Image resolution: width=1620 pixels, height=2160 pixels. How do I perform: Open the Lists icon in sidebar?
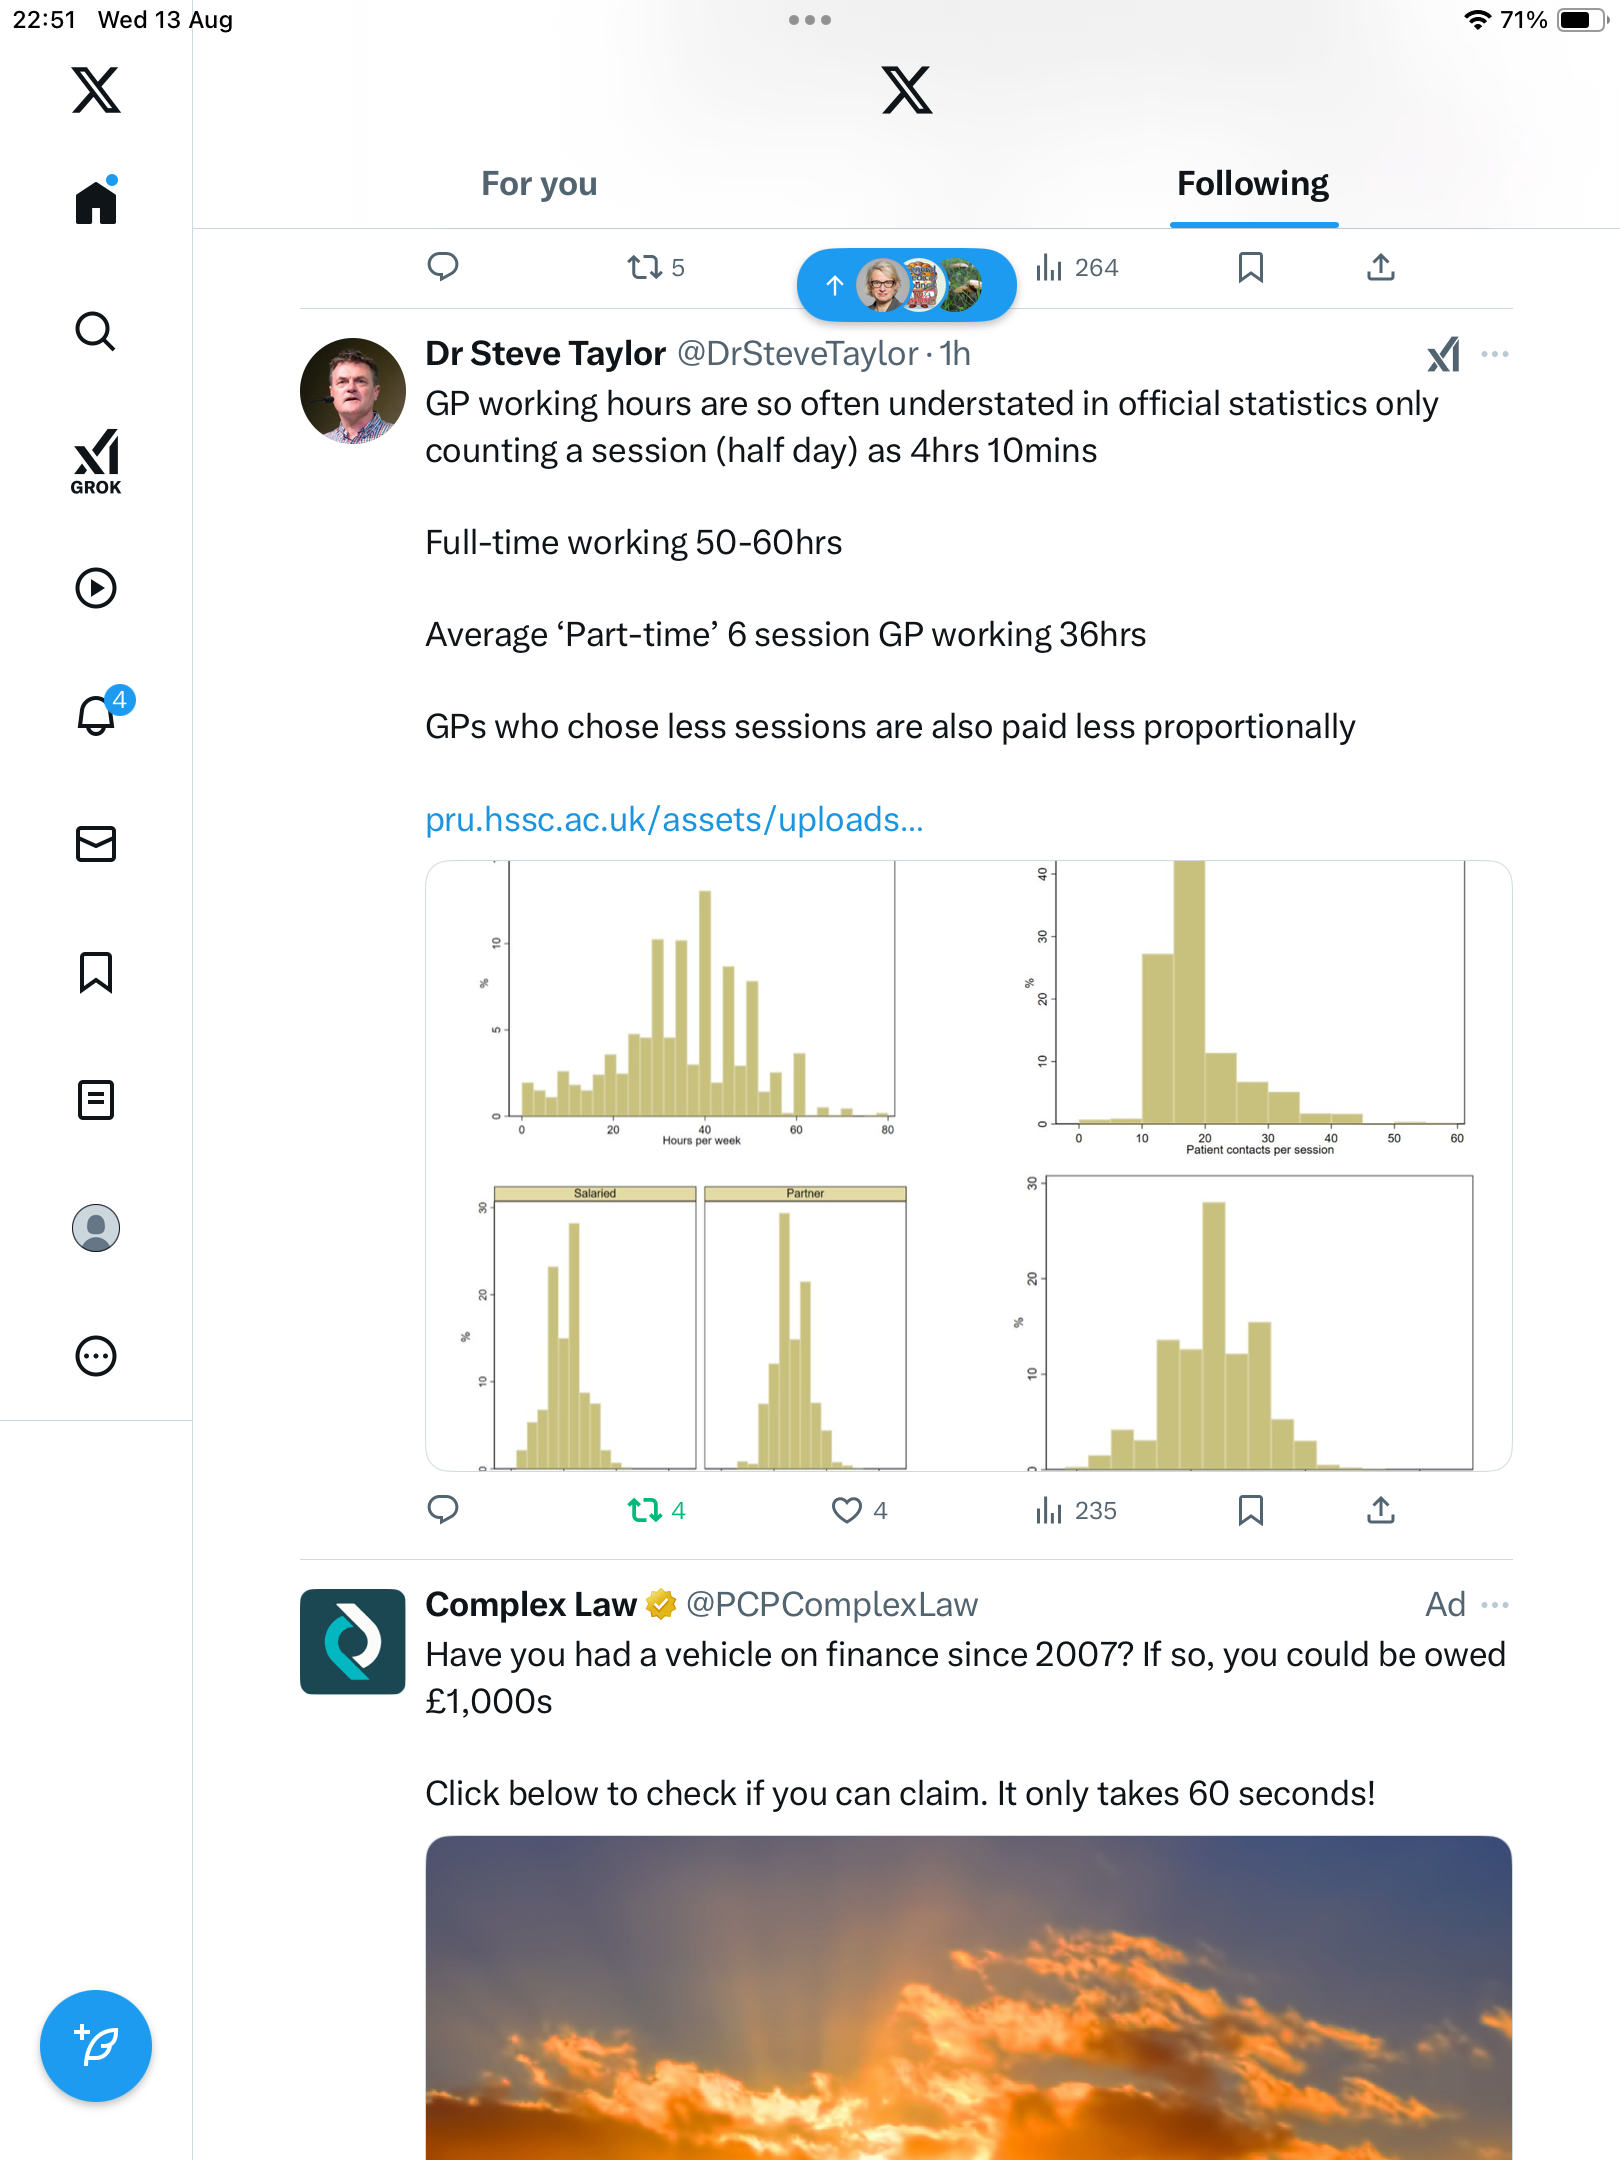click(x=96, y=1099)
